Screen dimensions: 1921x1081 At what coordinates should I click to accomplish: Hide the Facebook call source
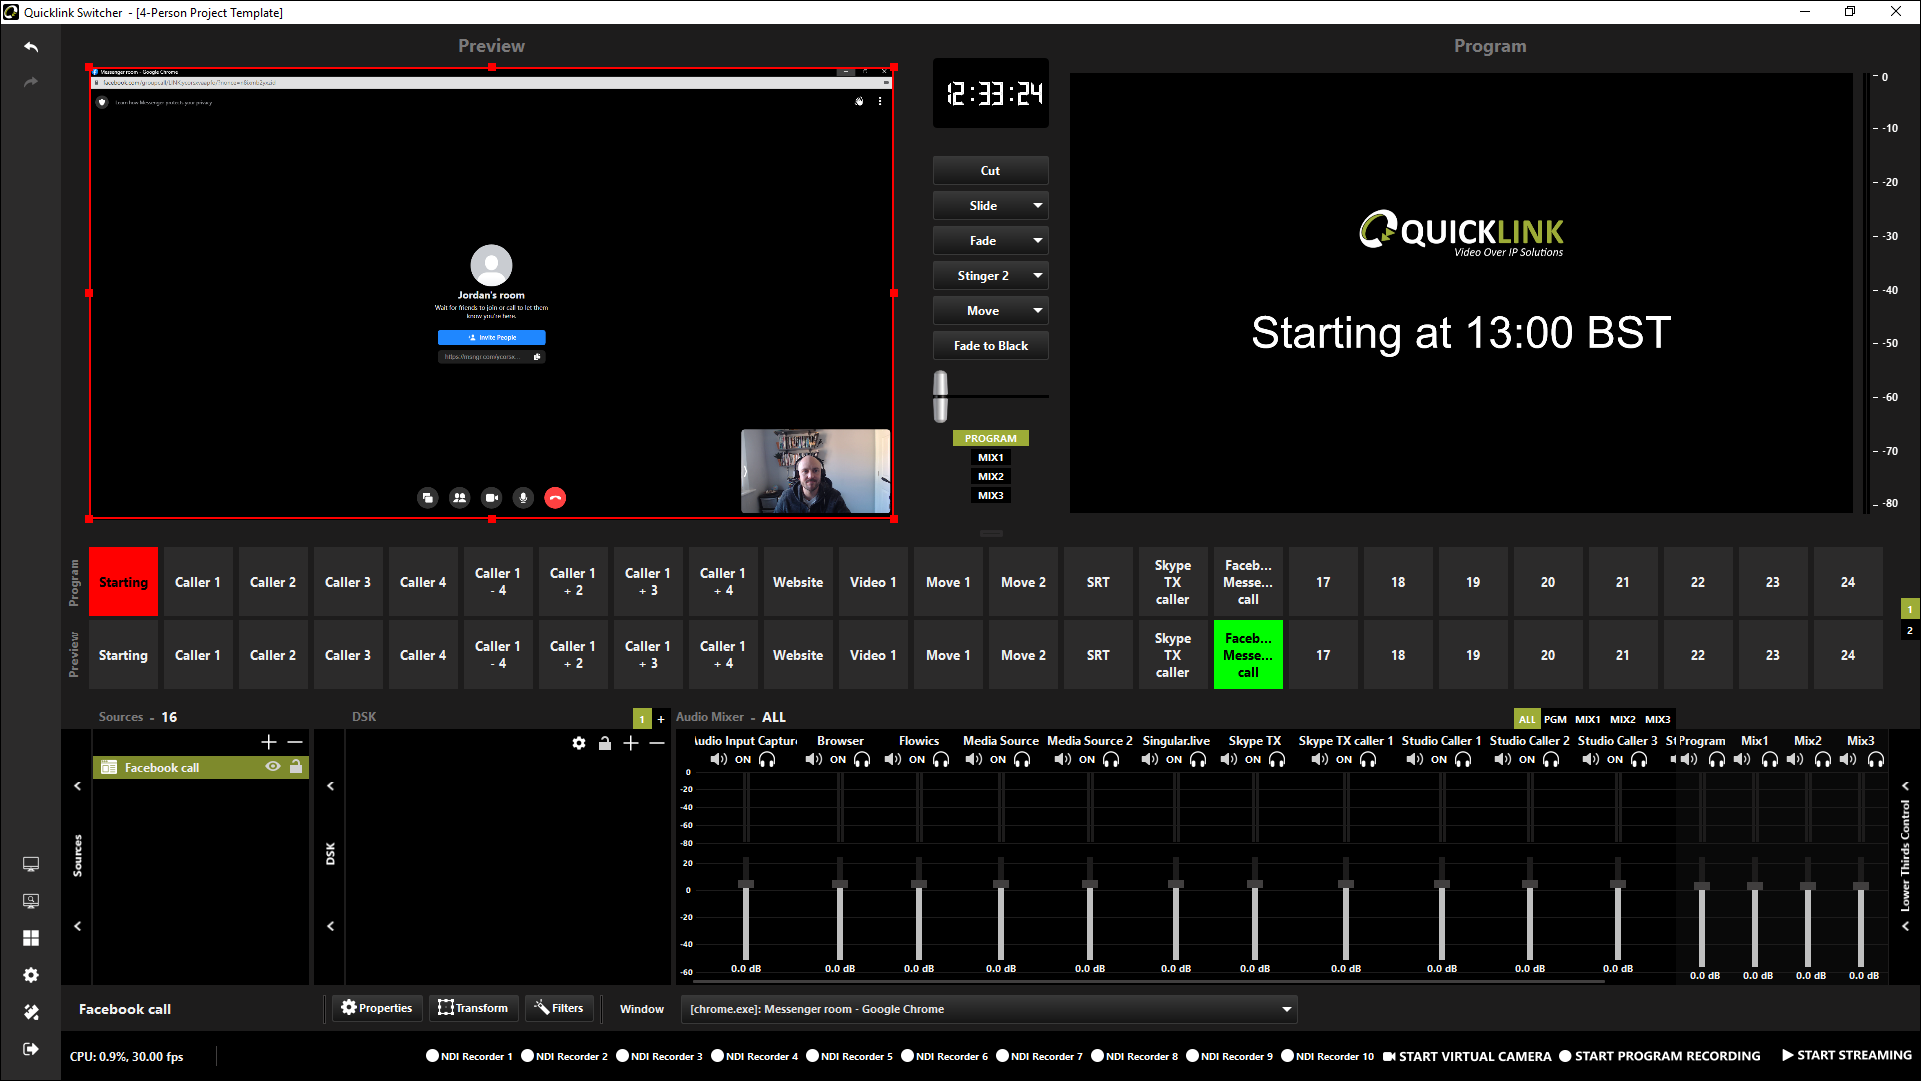click(272, 767)
